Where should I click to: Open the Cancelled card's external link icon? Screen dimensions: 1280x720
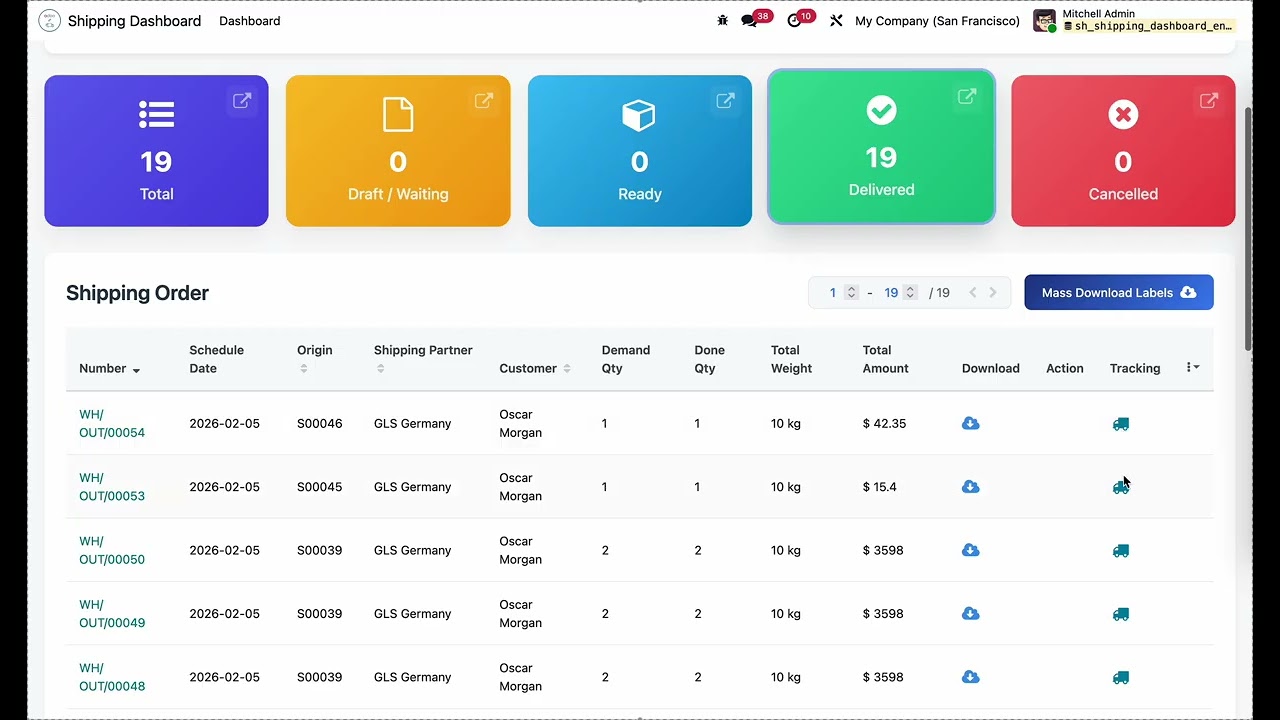click(1209, 101)
